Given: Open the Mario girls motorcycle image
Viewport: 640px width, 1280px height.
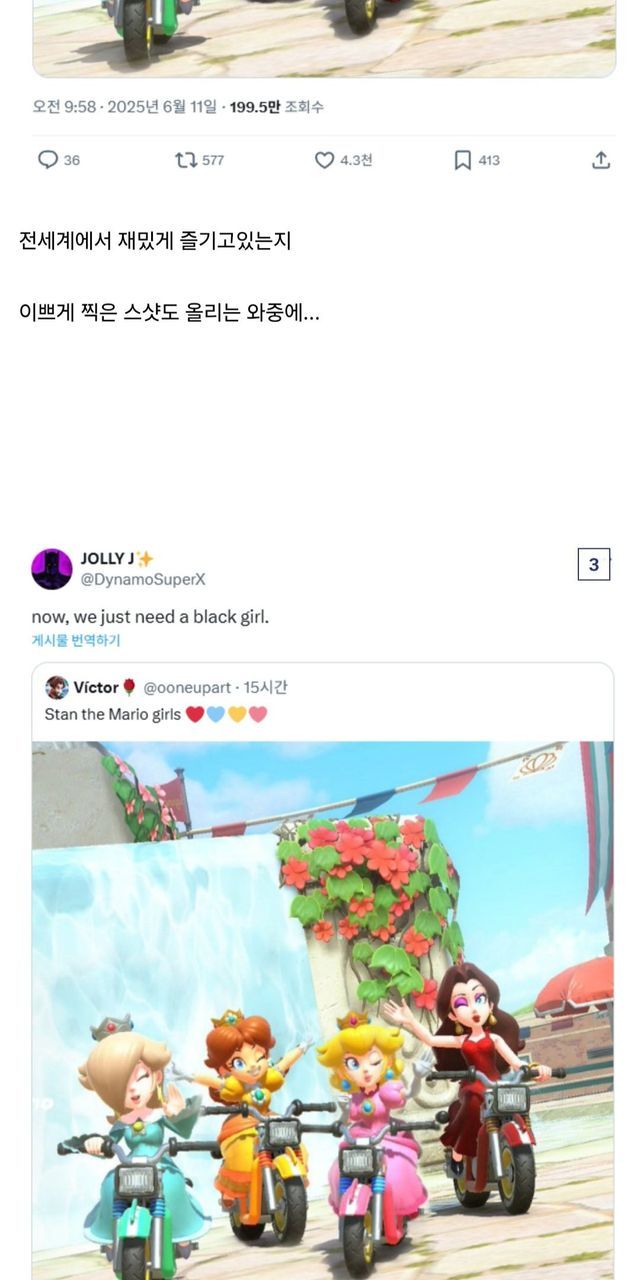Looking at the screenshot, I should 323,1010.
